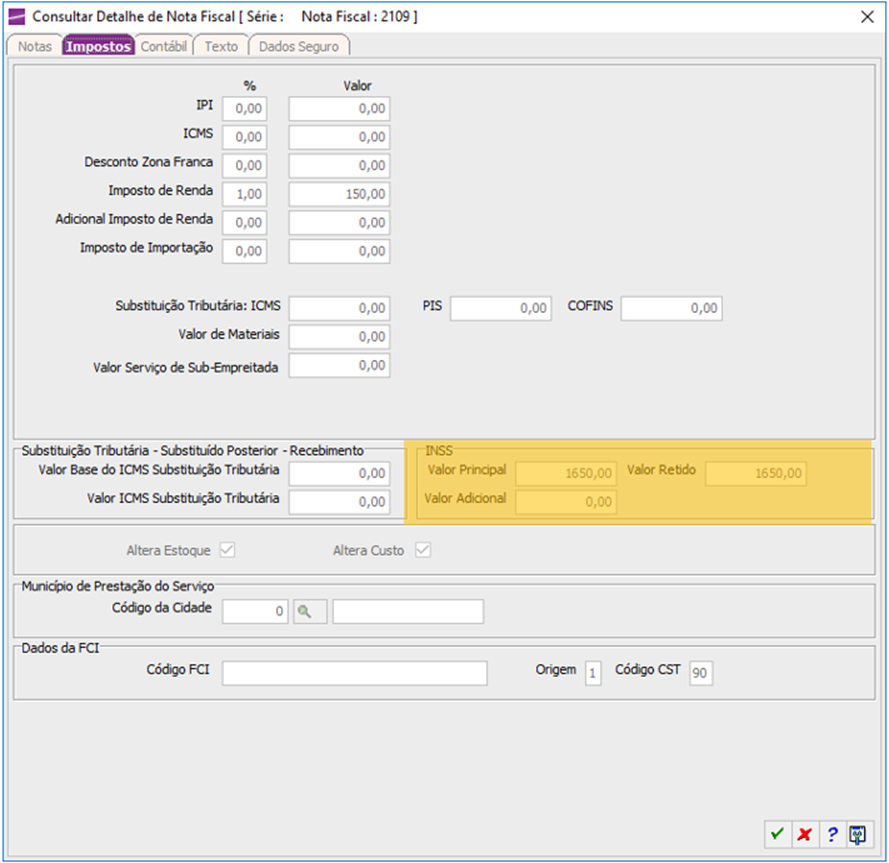The image size is (889, 863).
Task: Open help with the blue question mark icon
Action: (832, 834)
